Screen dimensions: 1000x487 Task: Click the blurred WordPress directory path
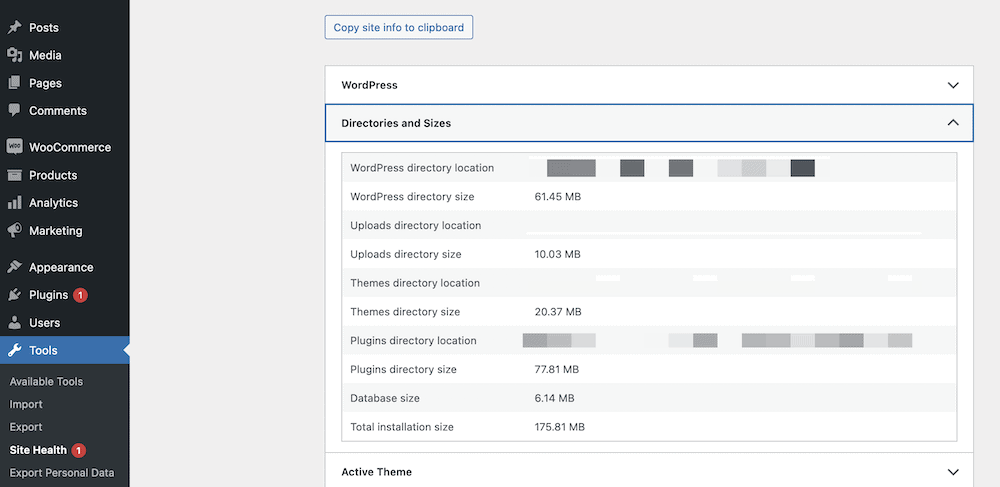pos(680,168)
